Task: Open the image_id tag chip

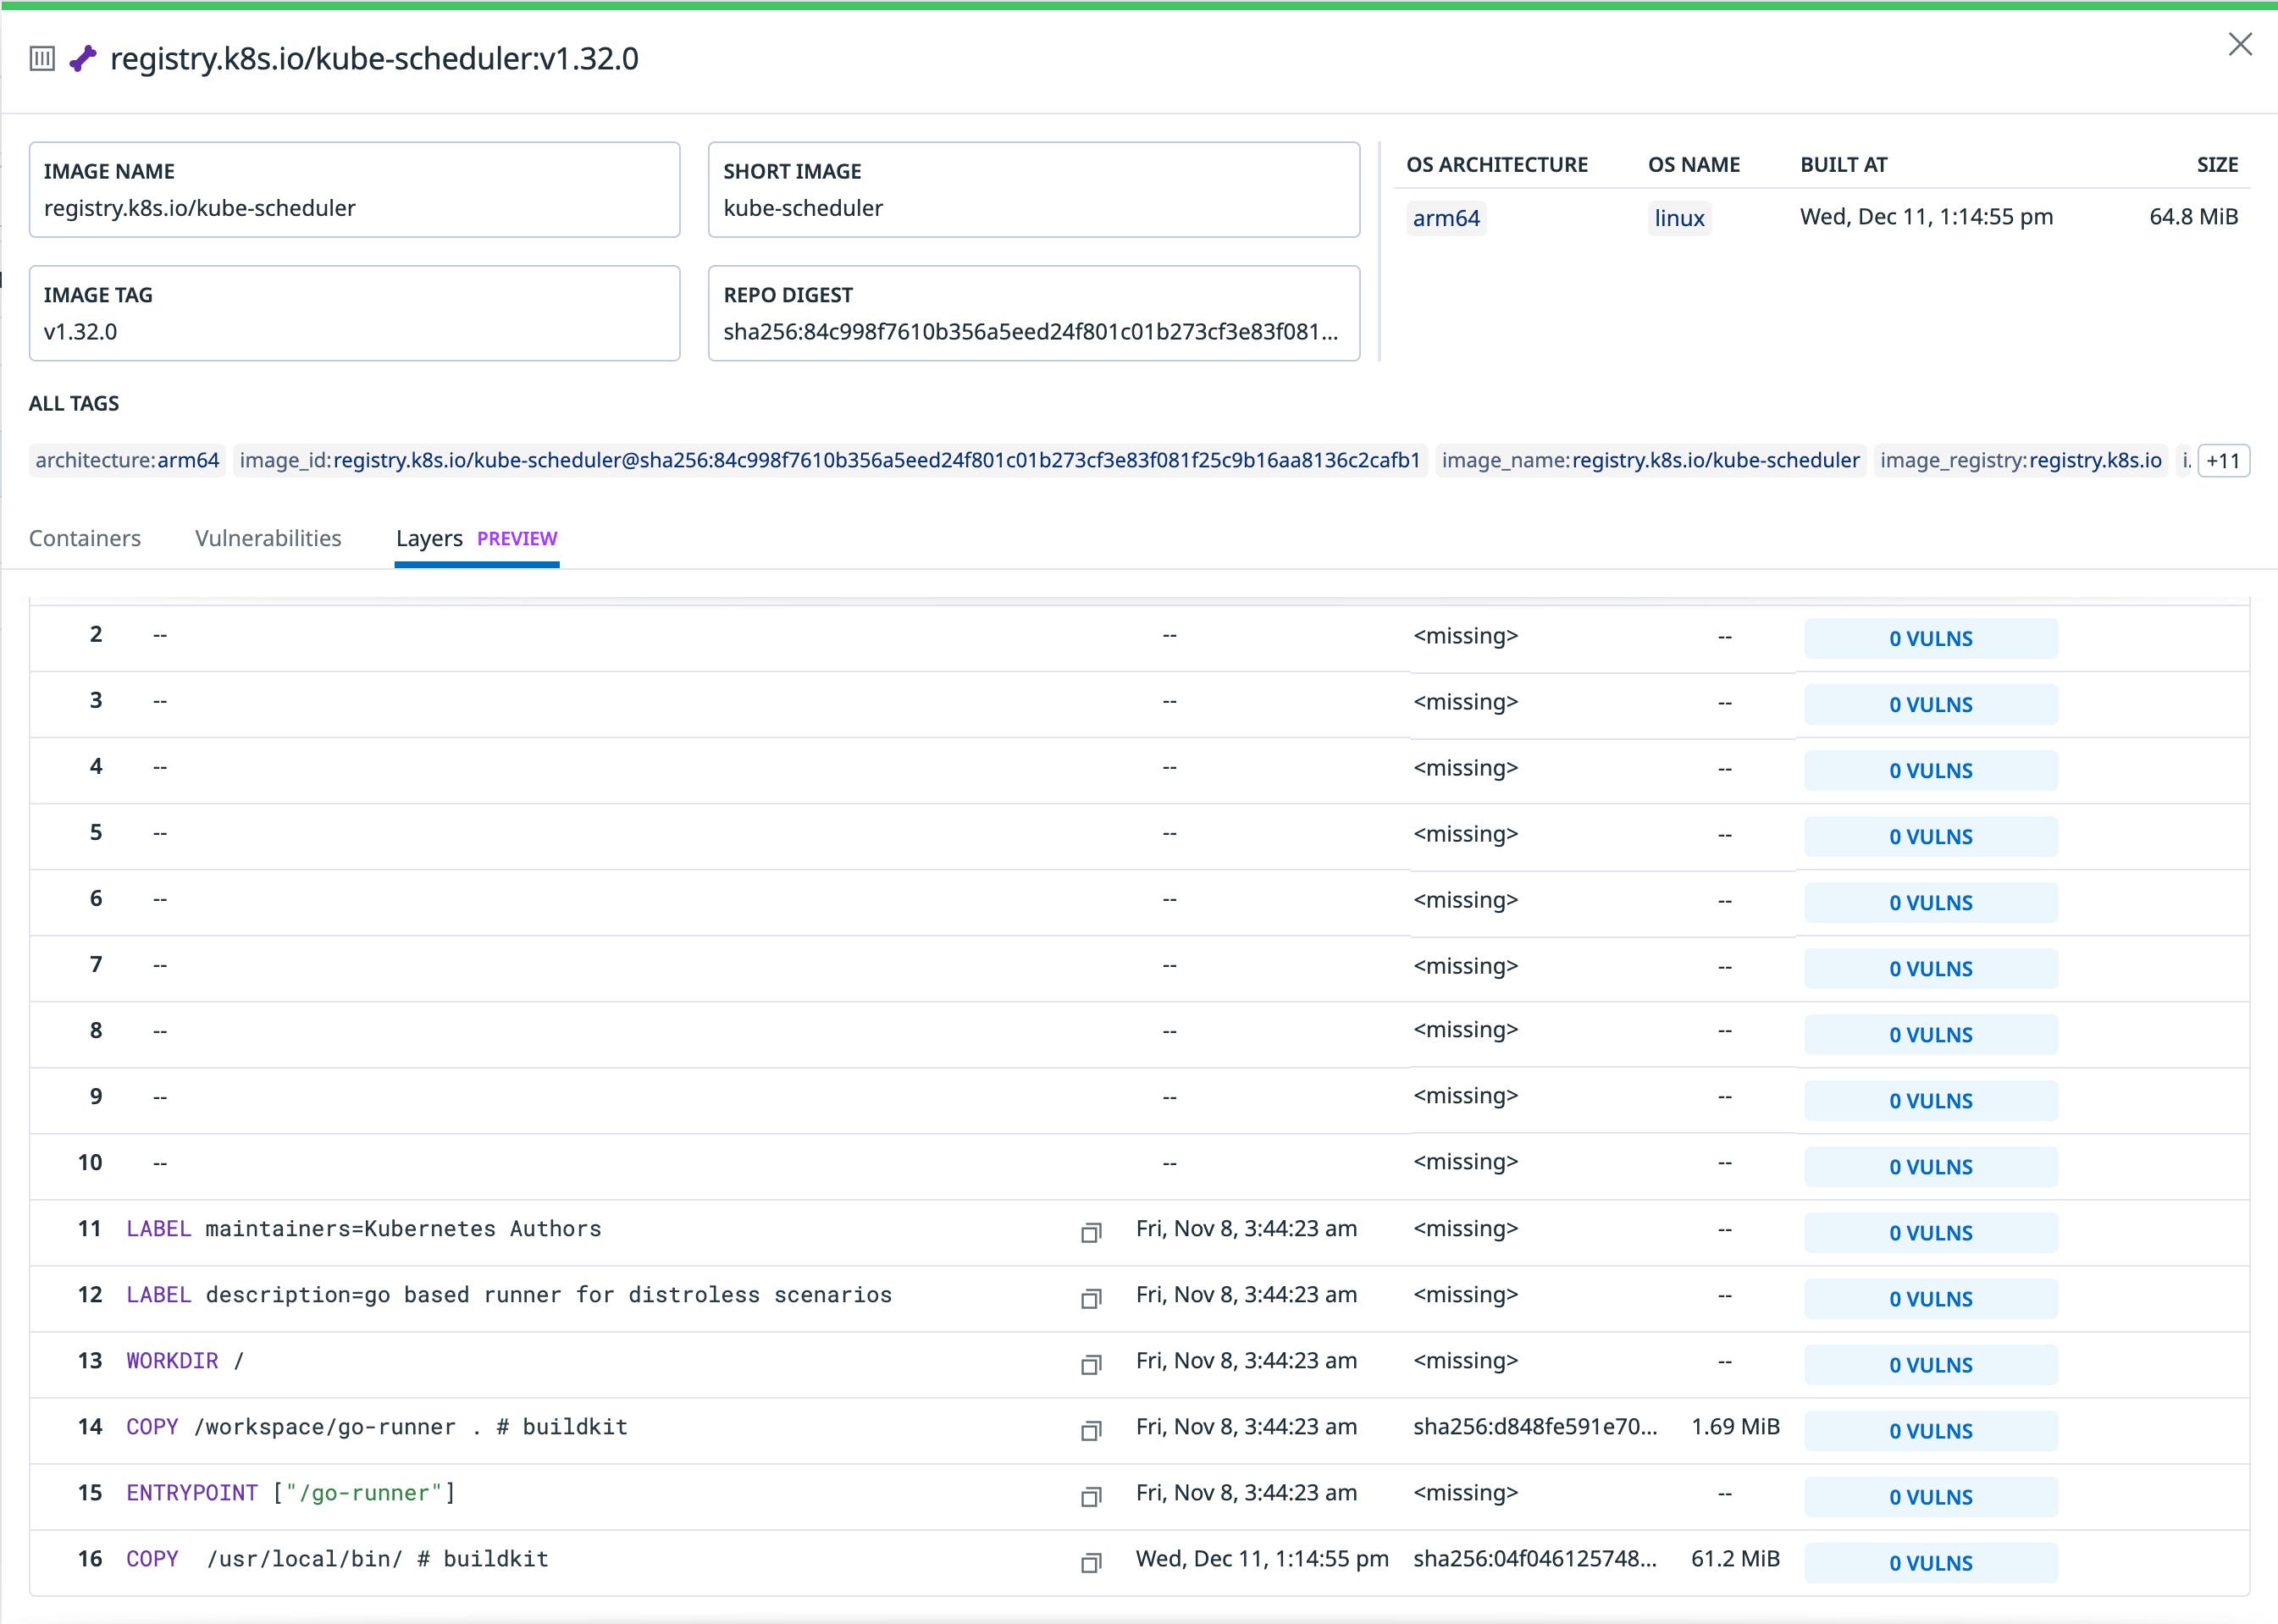Action: [828, 461]
